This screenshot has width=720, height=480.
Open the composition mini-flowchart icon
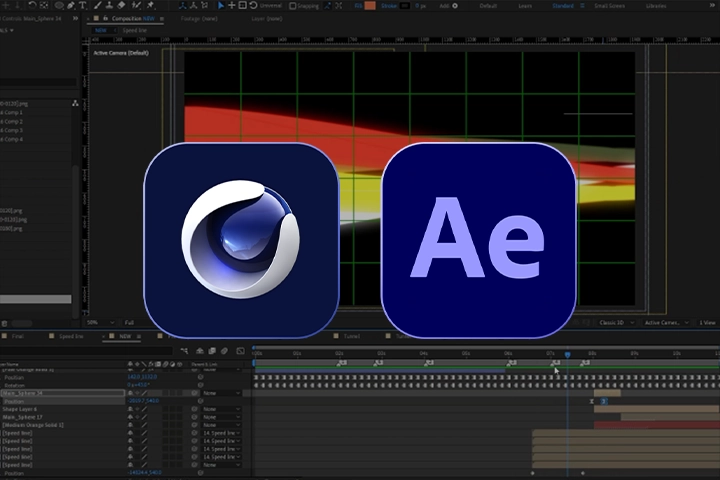click(185, 351)
